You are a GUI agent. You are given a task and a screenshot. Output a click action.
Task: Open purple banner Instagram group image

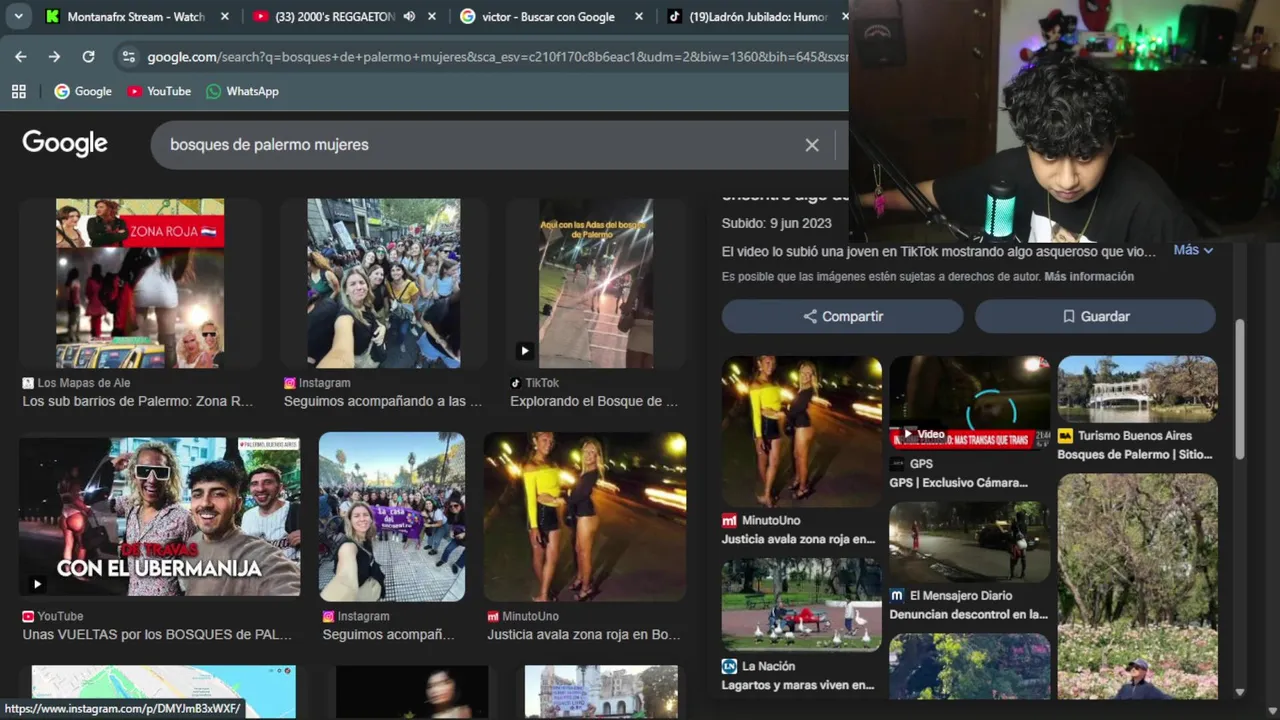pos(392,516)
